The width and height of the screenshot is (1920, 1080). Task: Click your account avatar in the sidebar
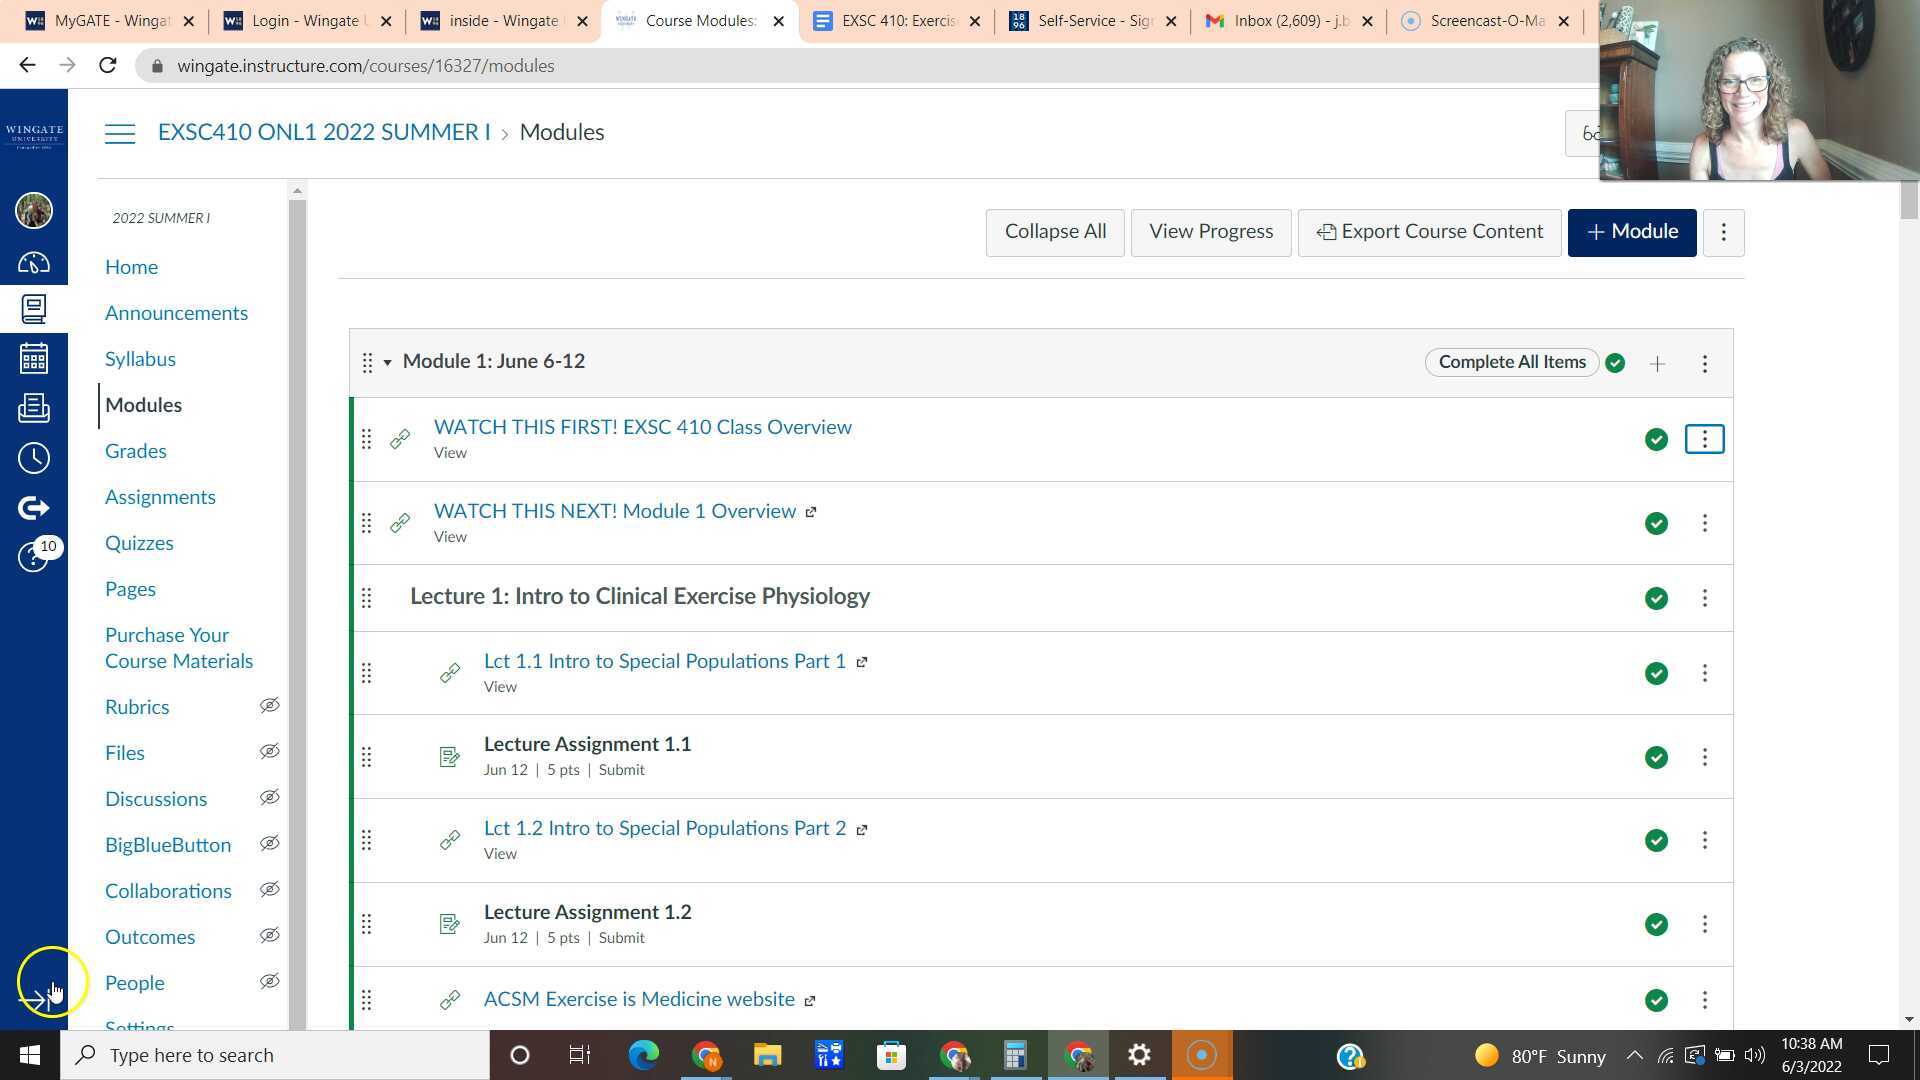click(x=34, y=211)
